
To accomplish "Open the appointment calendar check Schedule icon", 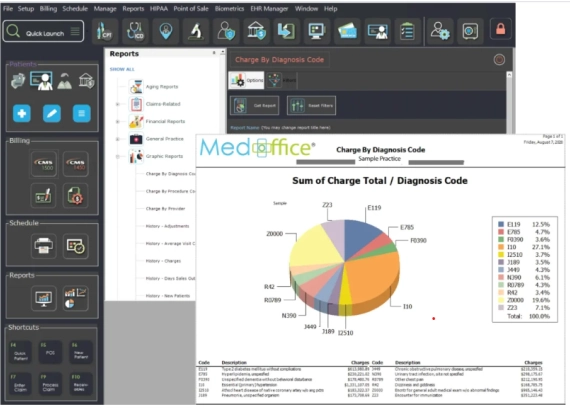I will pyautogui.click(x=76, y=246).
